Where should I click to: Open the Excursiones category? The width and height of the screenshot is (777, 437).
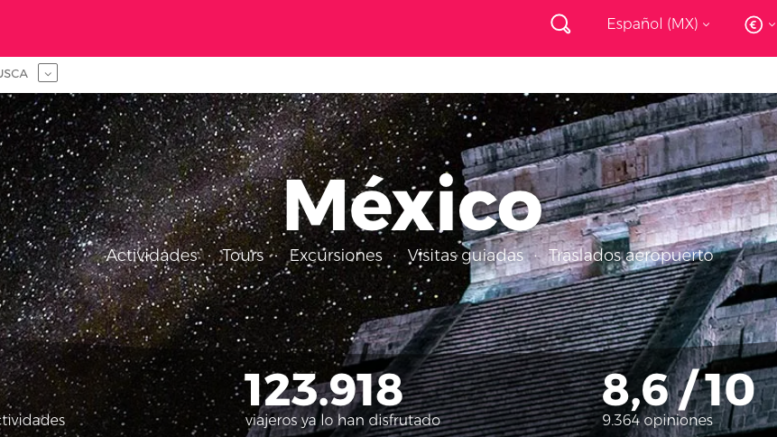pos(335,255)
